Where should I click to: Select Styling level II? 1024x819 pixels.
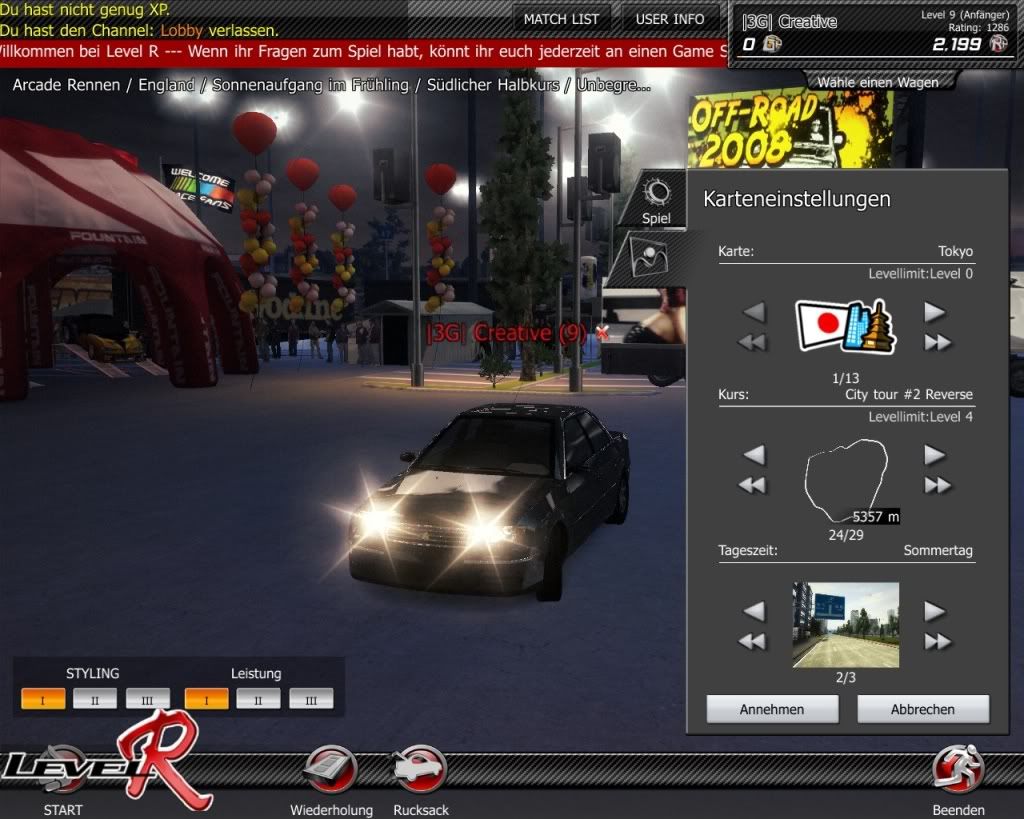click(x=95, y=699)
